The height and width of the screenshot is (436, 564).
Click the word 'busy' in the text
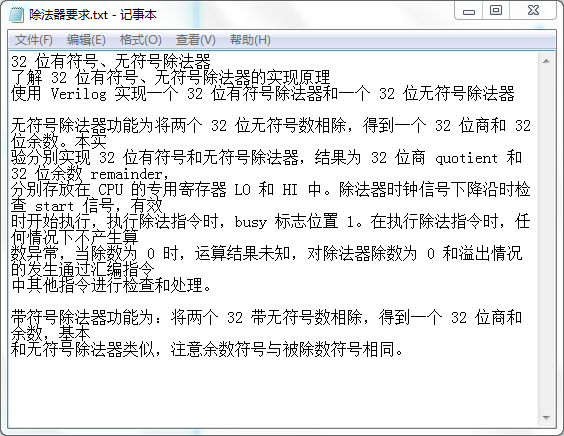[x=251, y=222]
